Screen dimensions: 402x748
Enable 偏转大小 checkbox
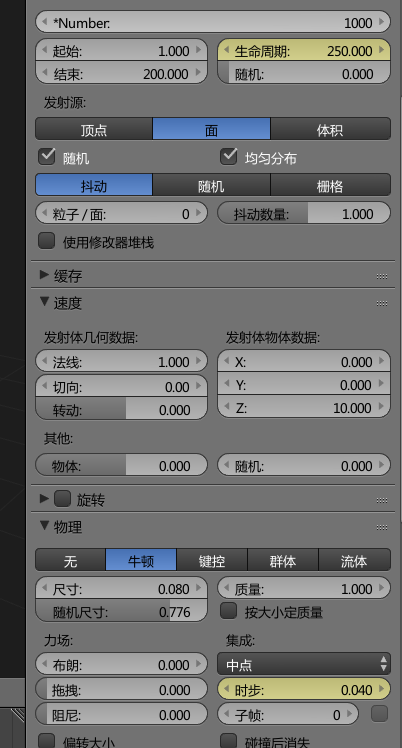[47, 741]
